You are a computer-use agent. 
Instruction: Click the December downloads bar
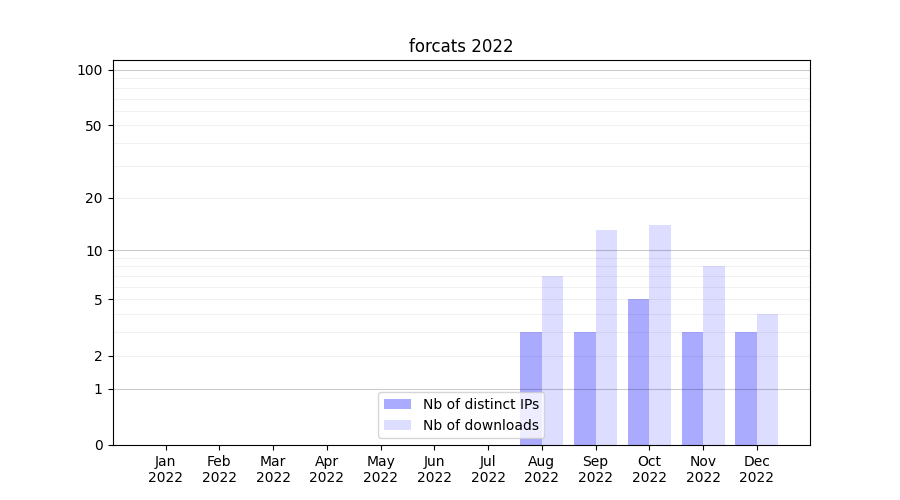pyautogui.click(x=767, y=379)
